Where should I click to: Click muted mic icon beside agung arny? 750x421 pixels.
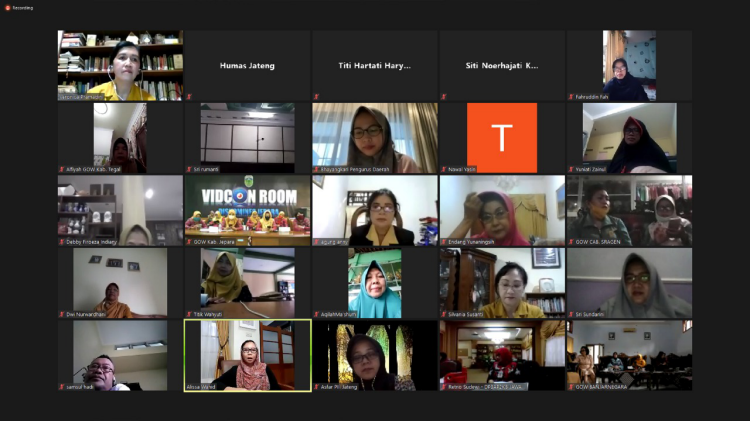[x=316, y=242]
